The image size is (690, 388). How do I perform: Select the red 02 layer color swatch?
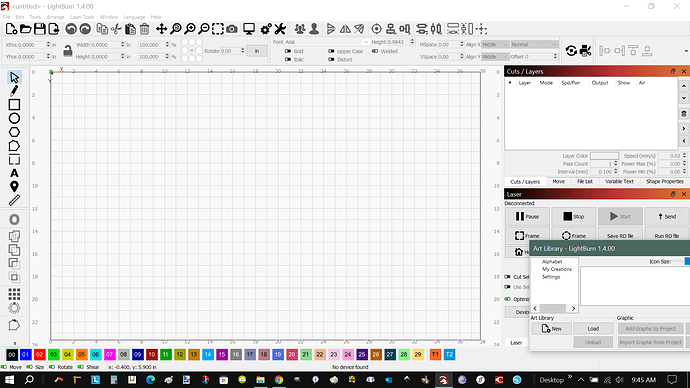coord(40,355)
